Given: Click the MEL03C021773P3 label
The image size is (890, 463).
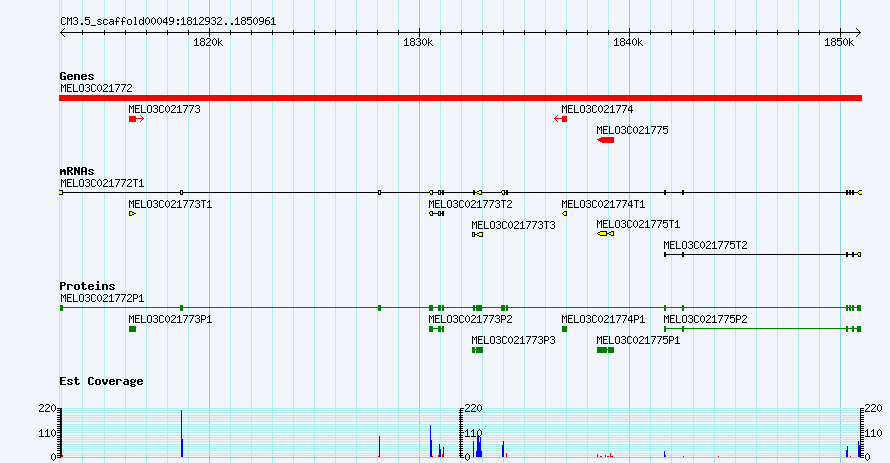Looking at the screenshot, I should click(x=513, y=340).
